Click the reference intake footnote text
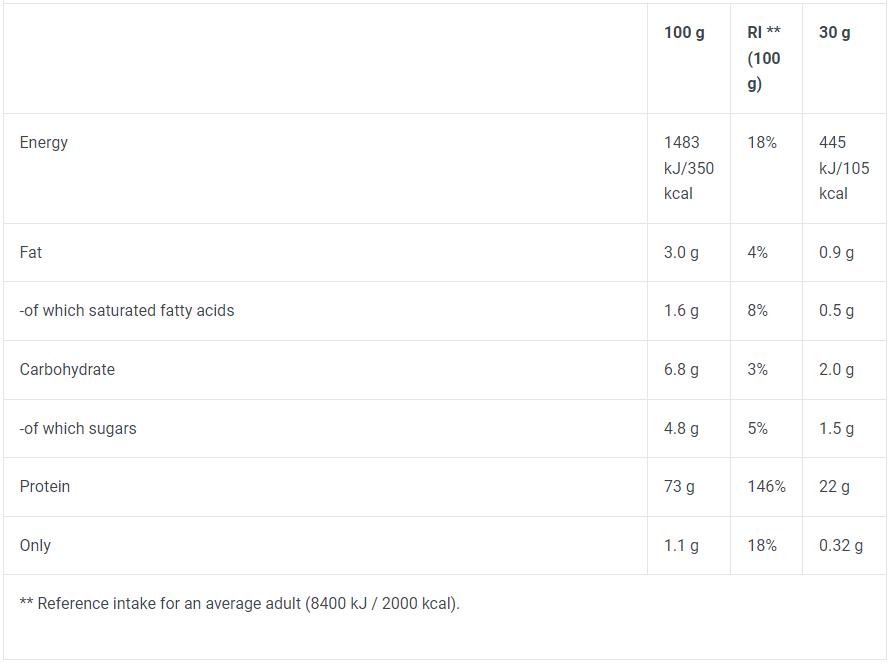The width and height of the screenshot is (894, 666). click(239, 604)
